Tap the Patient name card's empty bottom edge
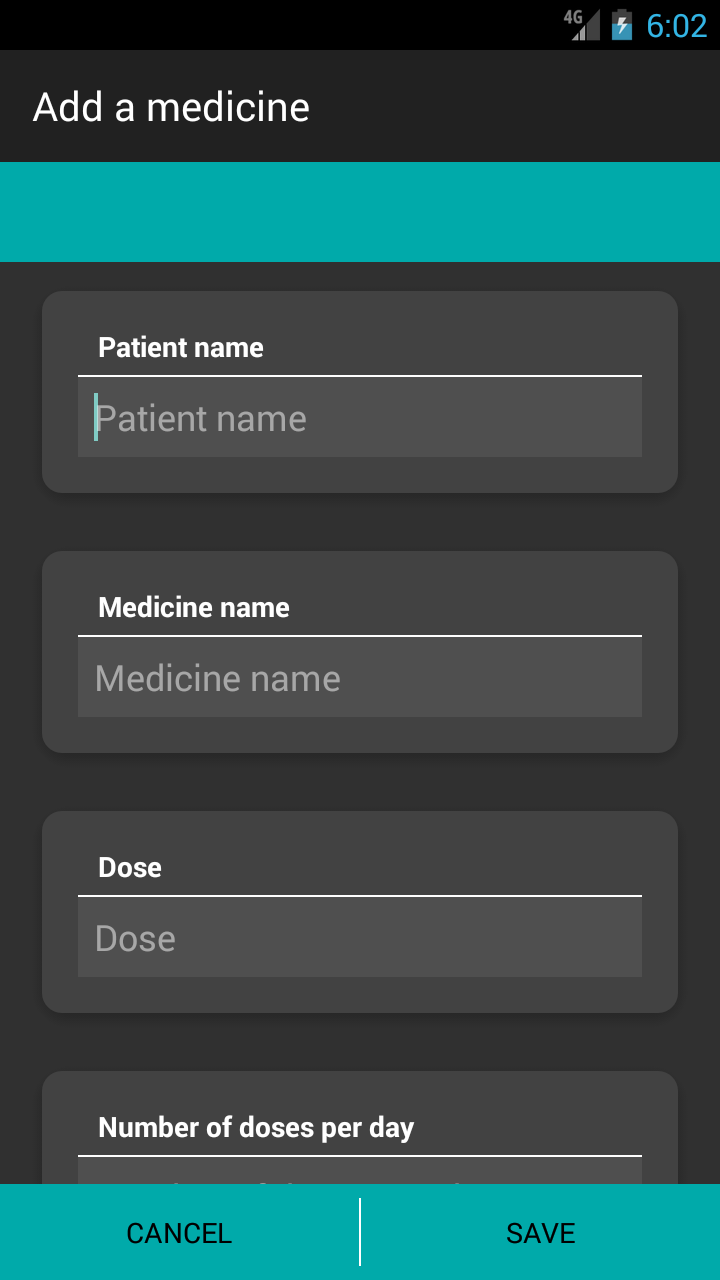The height and width of the screenshot is (1280, 720). pyautogui.click(x=360, y=475)
